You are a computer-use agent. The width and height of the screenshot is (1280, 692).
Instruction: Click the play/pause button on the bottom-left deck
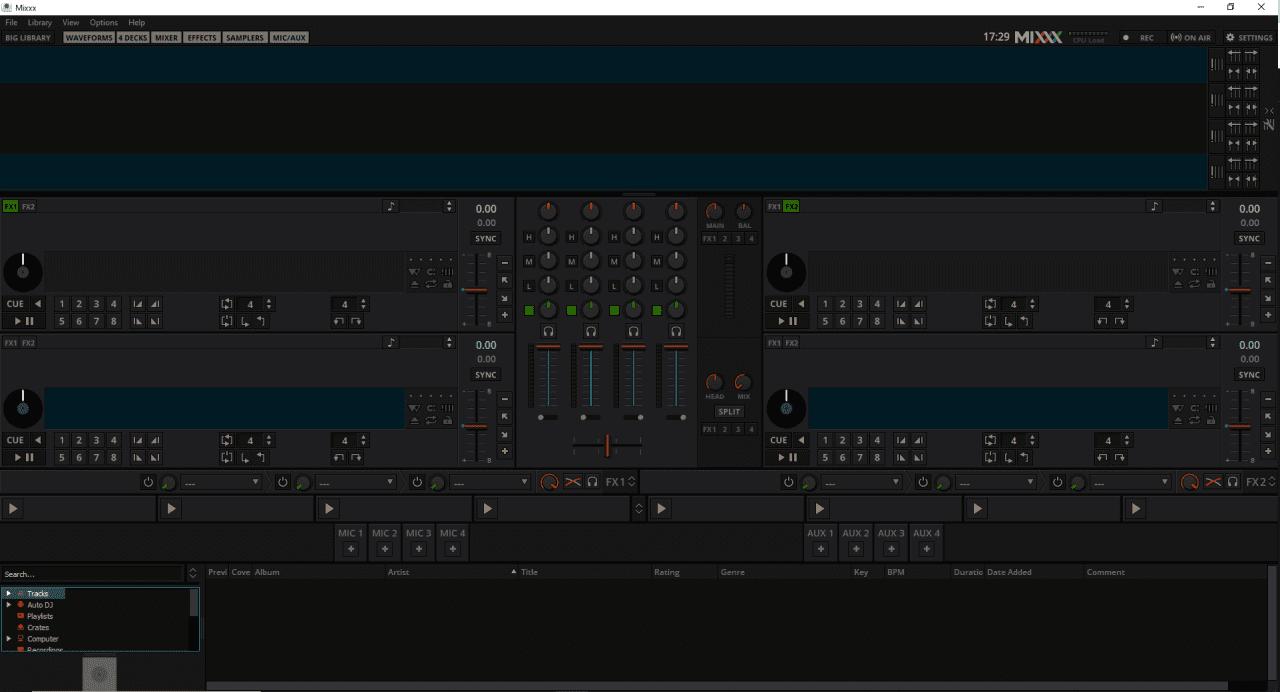(23, 457)
